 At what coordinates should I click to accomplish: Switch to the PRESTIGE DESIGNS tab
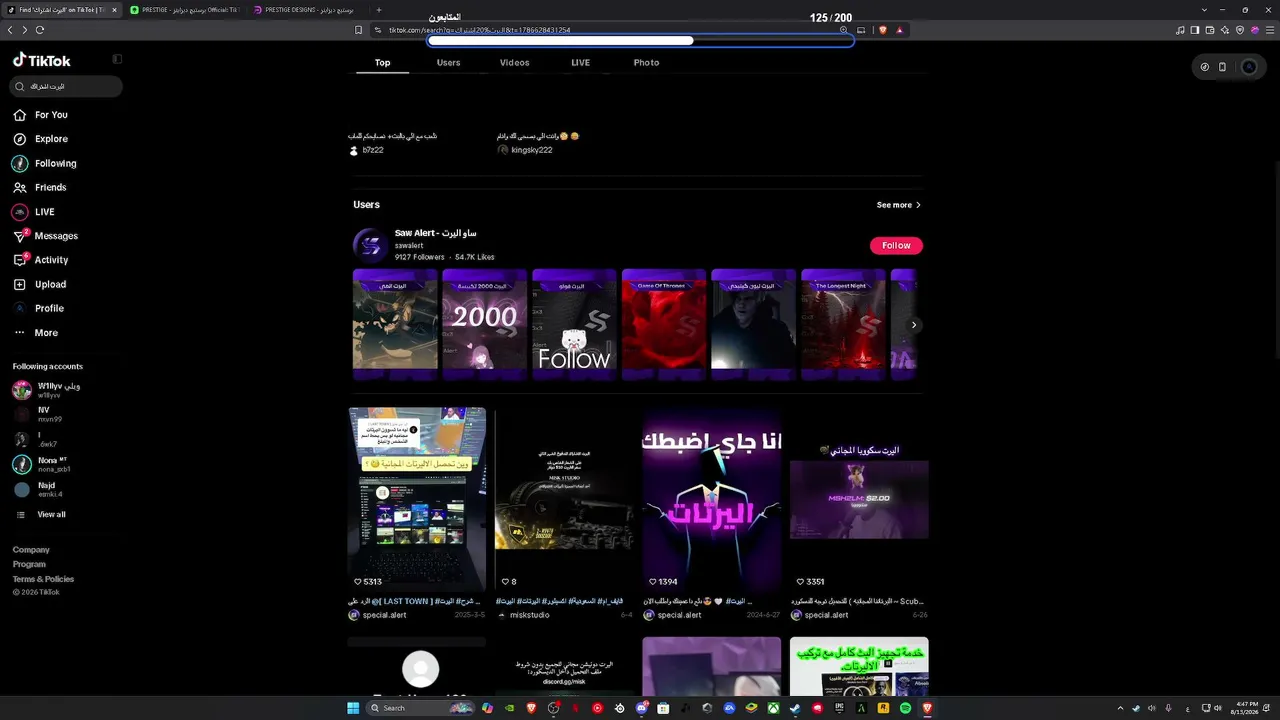[x=308, y=10]
